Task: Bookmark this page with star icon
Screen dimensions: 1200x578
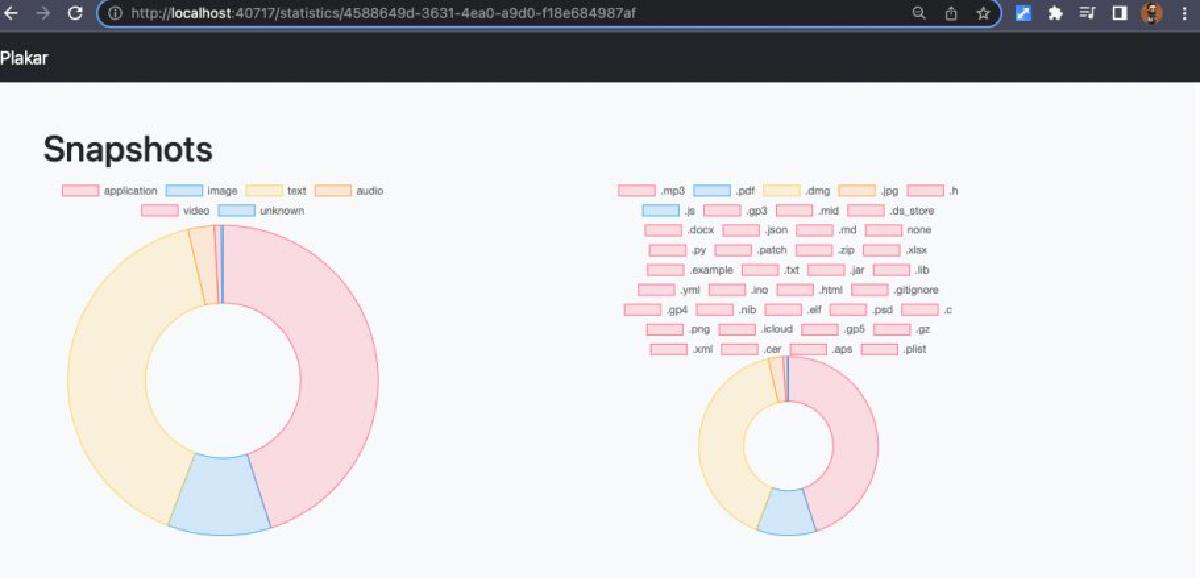Action: (x=983, y=14)
